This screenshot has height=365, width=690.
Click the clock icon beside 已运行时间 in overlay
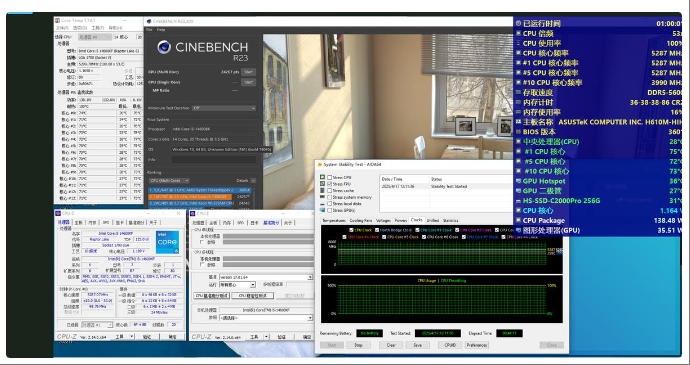pyautogui.click(x=518, y=23)
